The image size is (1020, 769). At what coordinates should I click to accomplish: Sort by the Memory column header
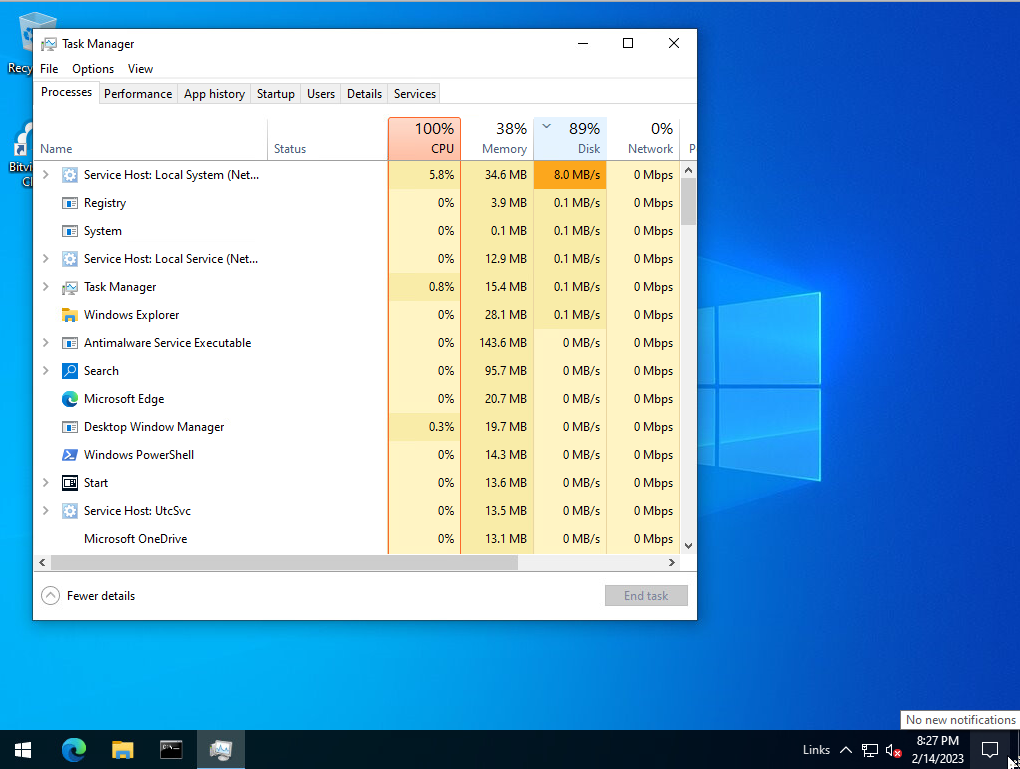(498, 139)
